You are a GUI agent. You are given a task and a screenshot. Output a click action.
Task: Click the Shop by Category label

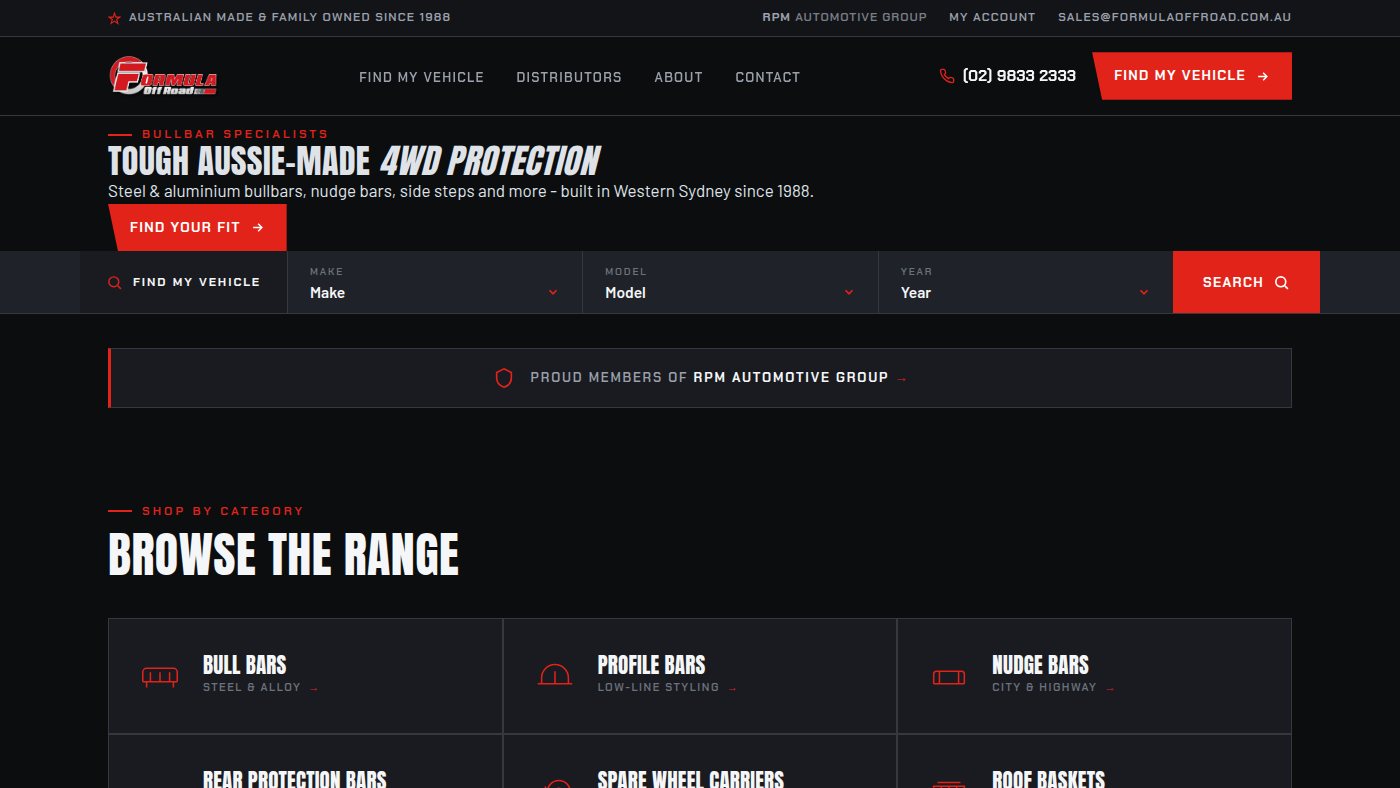[222, 511]
